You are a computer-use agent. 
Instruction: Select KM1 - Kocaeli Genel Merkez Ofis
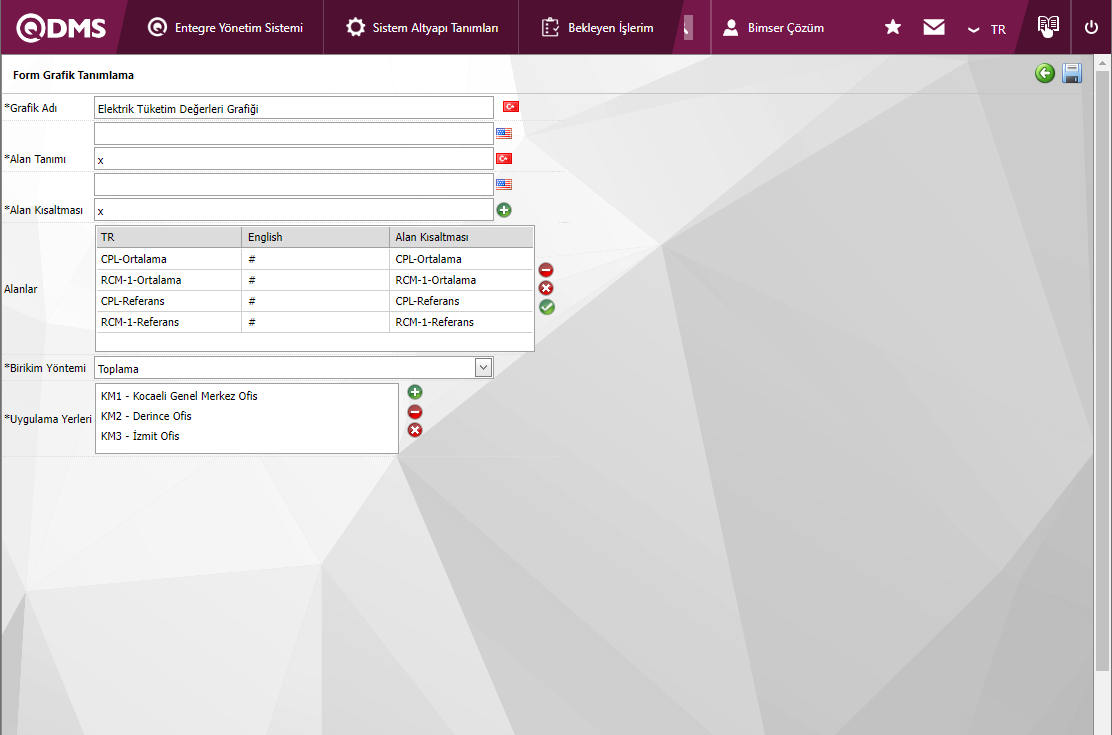[x=179, y=396]
